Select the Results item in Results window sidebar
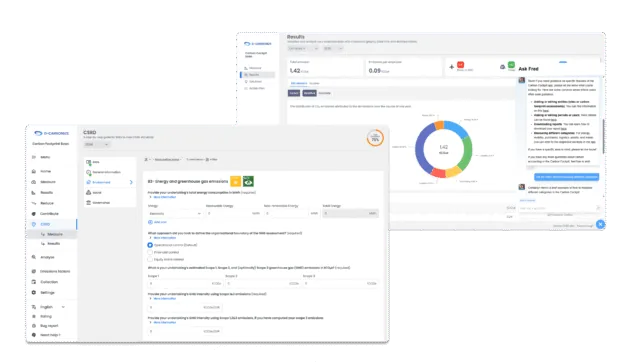 click(x=258, y=75)
